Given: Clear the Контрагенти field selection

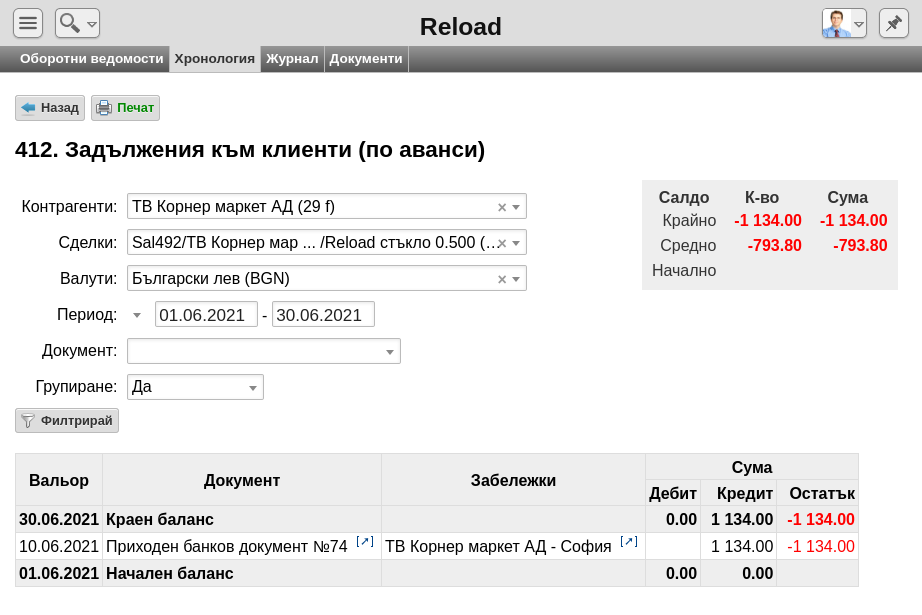Looking at the screenshot, I should point(502,207).
